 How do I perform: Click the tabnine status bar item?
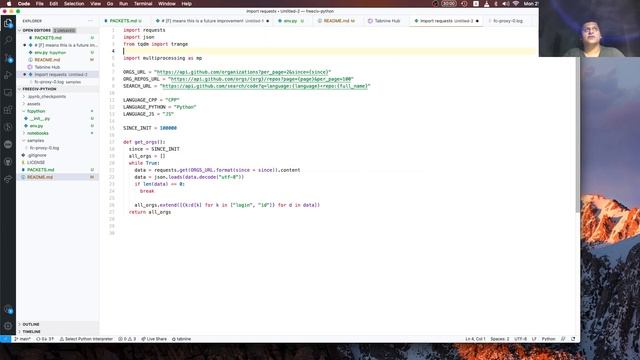(x=182, y=339)
